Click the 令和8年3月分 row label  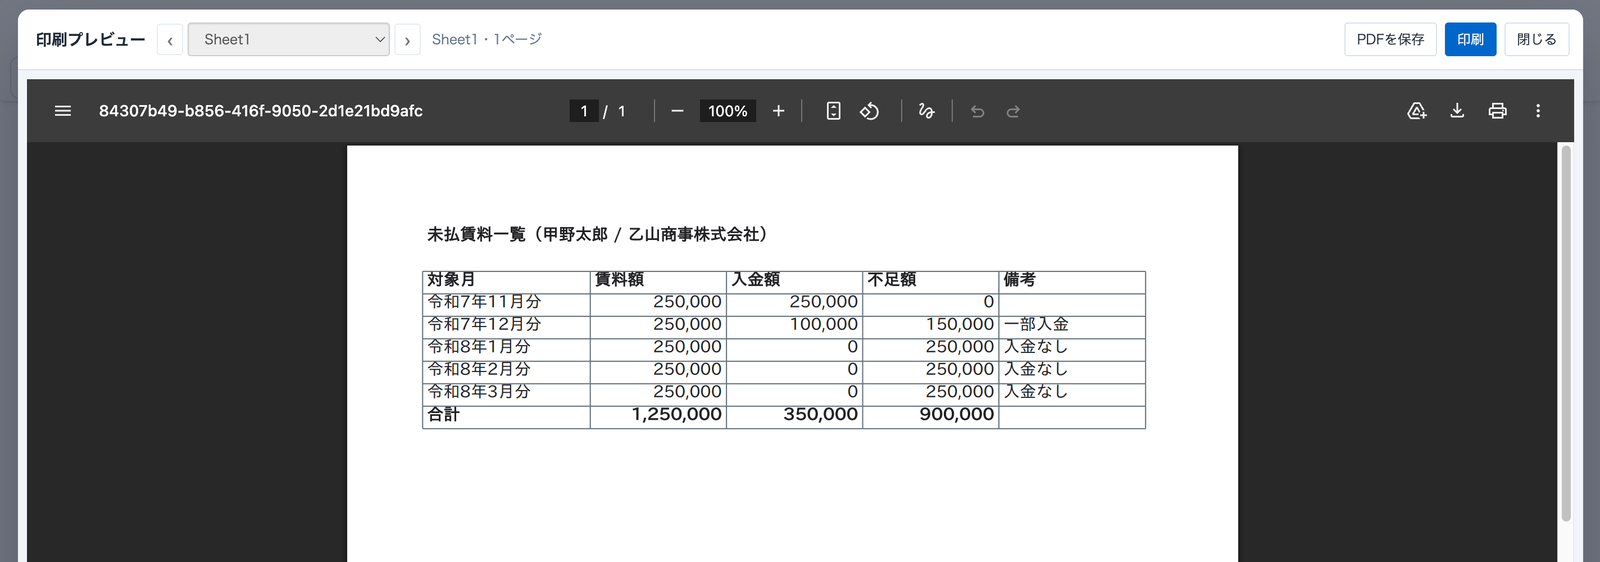click(479, 392)
